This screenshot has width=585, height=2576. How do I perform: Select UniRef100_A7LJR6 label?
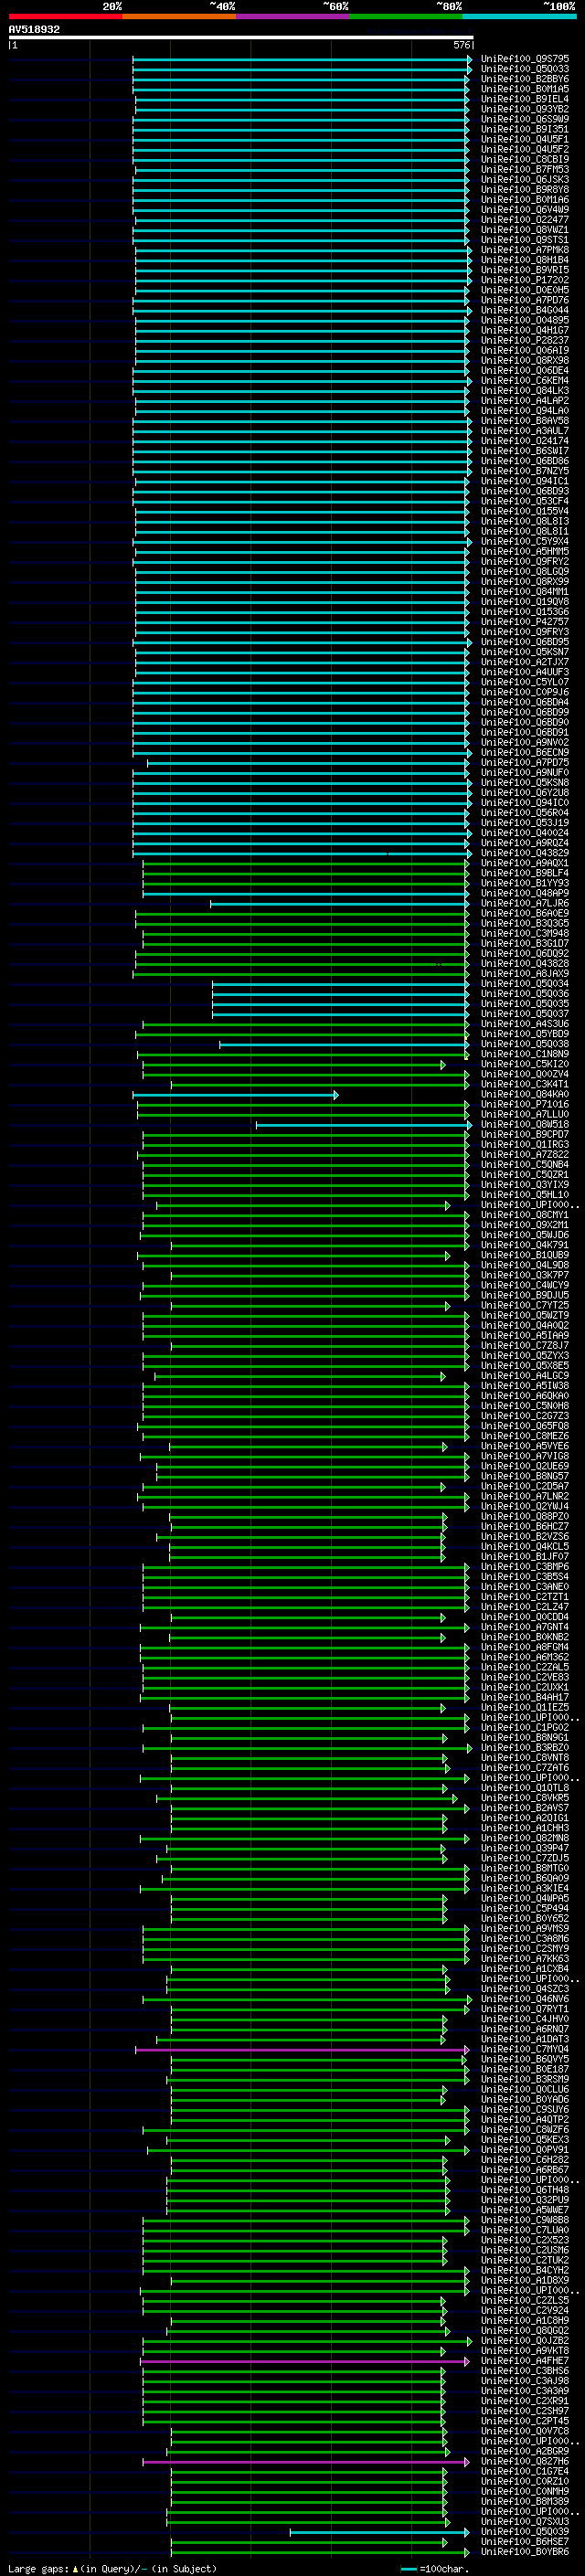pyautogui.click(x=525, y=903)
